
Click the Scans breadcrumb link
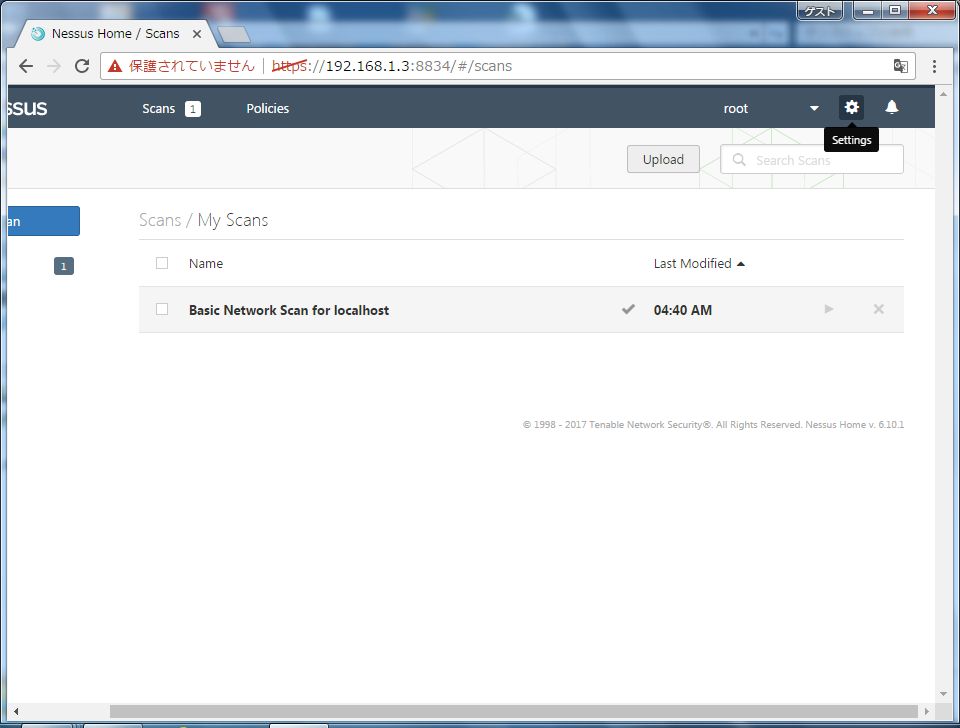point(160,220)
